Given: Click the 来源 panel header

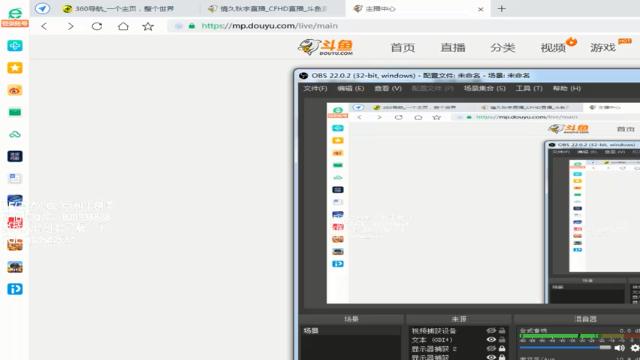Looking at the screenshot, I should 459,319.
